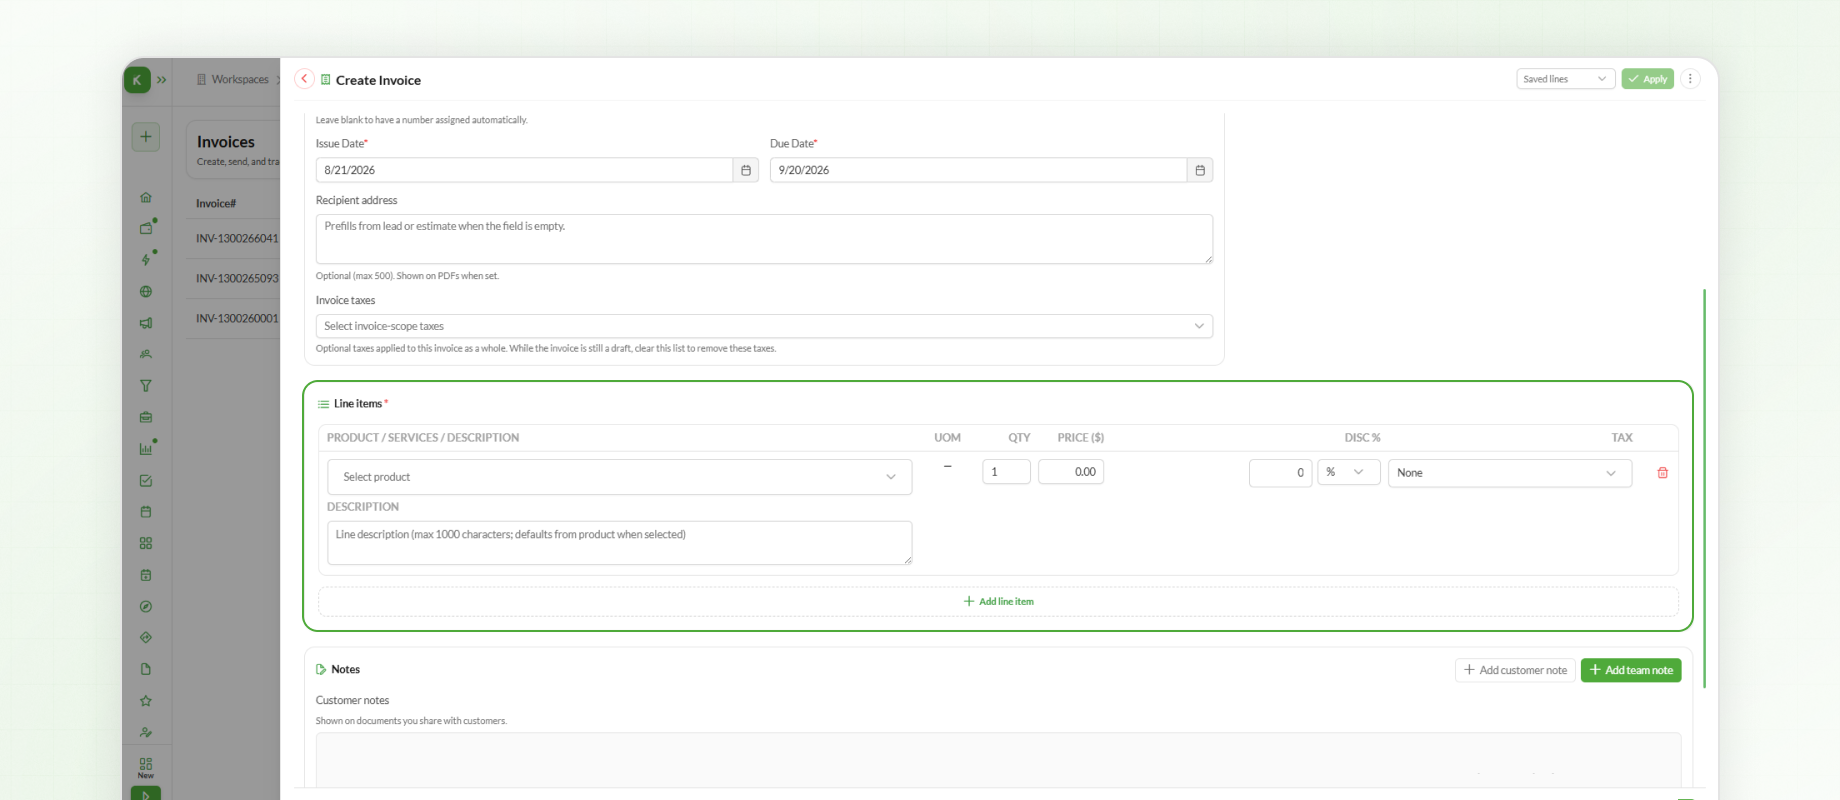Image resolution: width=1840 pixels, height=800 pixels.
Task: Open the globe icon in sidebar
Action: [146, 292]
